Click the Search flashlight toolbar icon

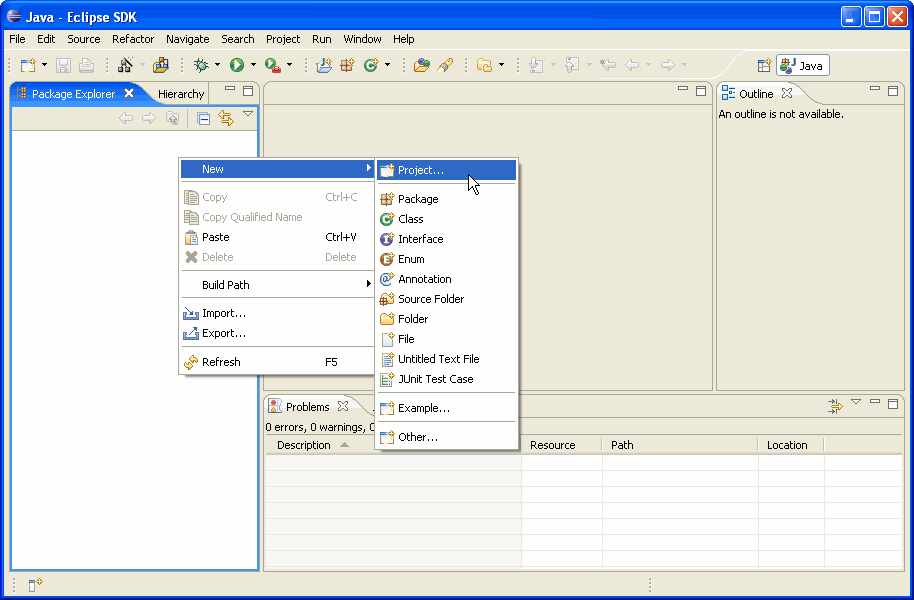pos(445,65)
